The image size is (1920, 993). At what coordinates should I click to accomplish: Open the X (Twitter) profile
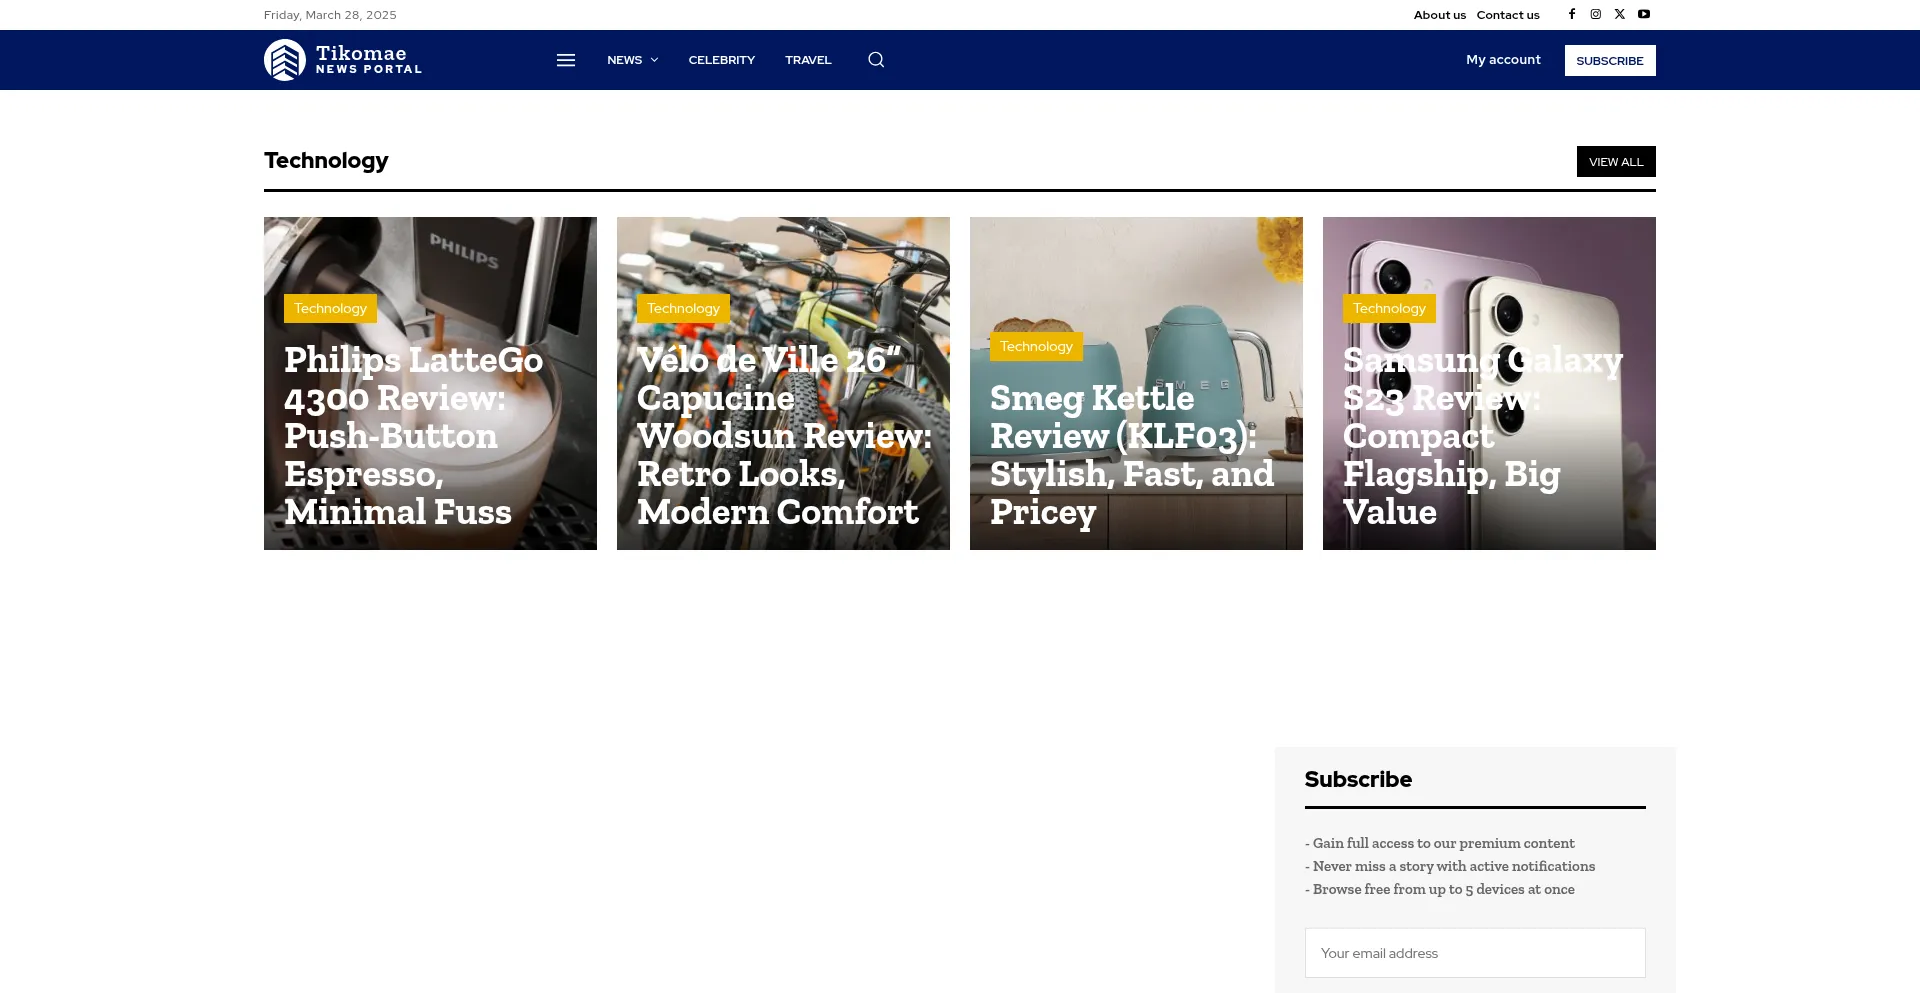click(1619, 14)
